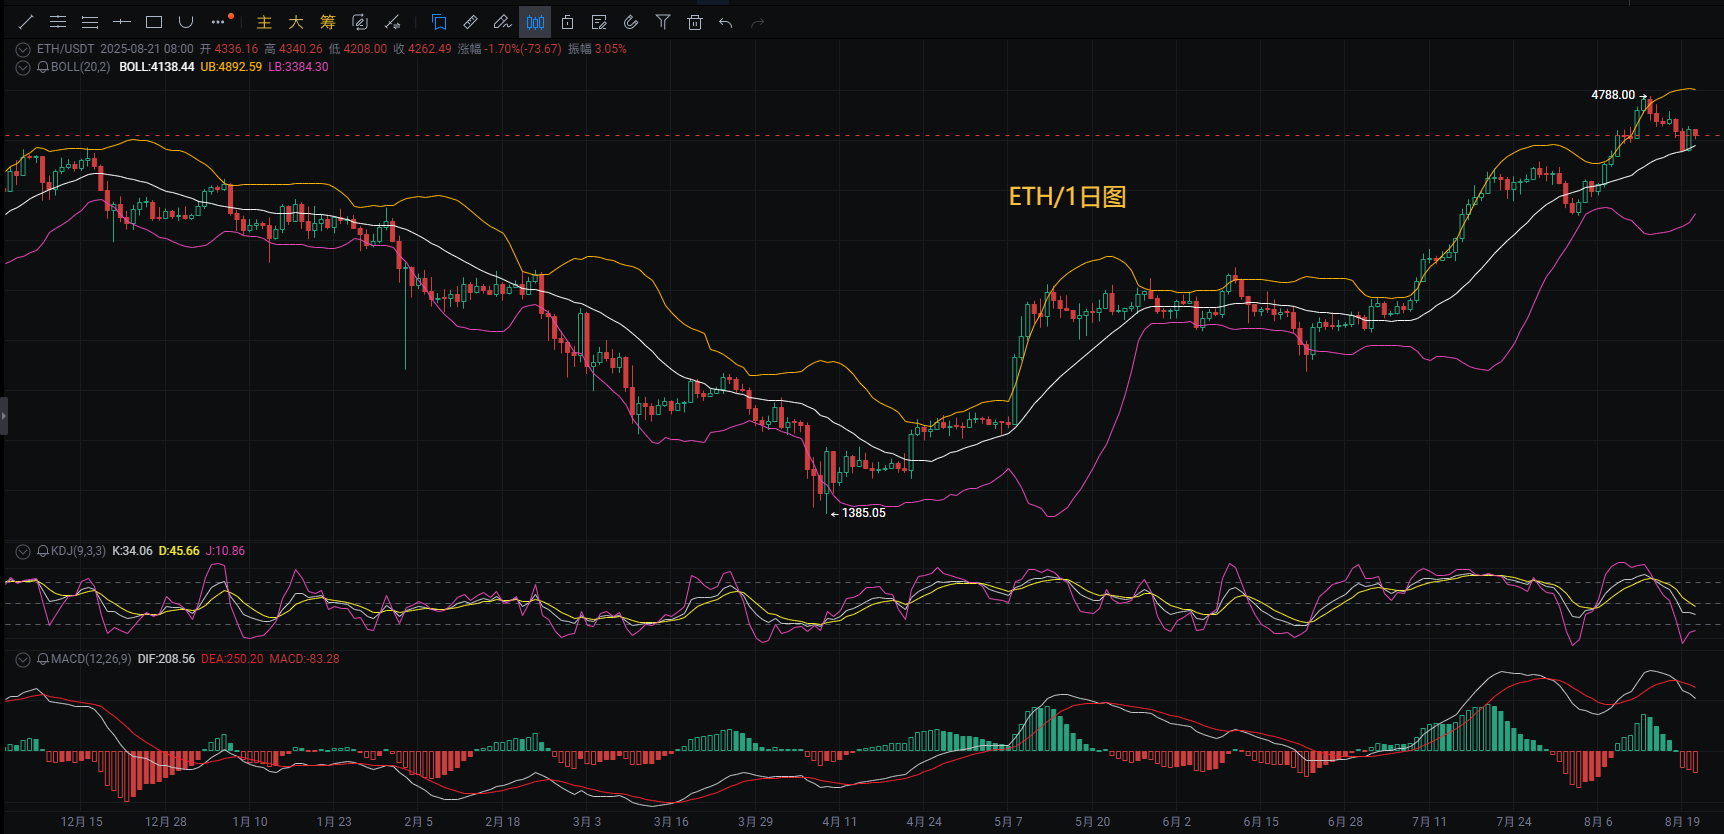Toggle the MACD indicator alert bell
This screenshot has width=1724, height=834.
click(43, 659)
